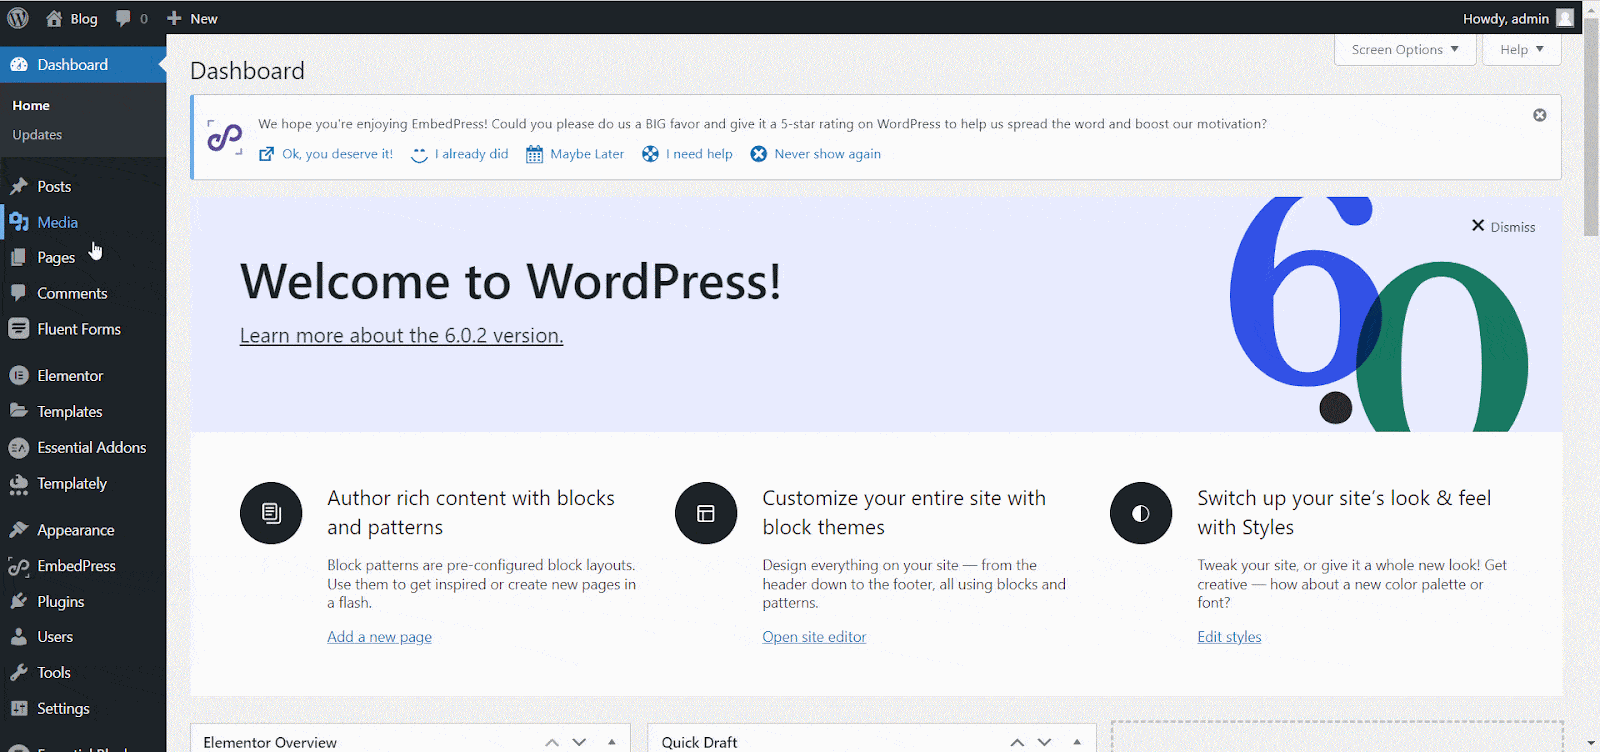Go to the Media menu
The image size is (1600, 752).
(x=57, y=222)
